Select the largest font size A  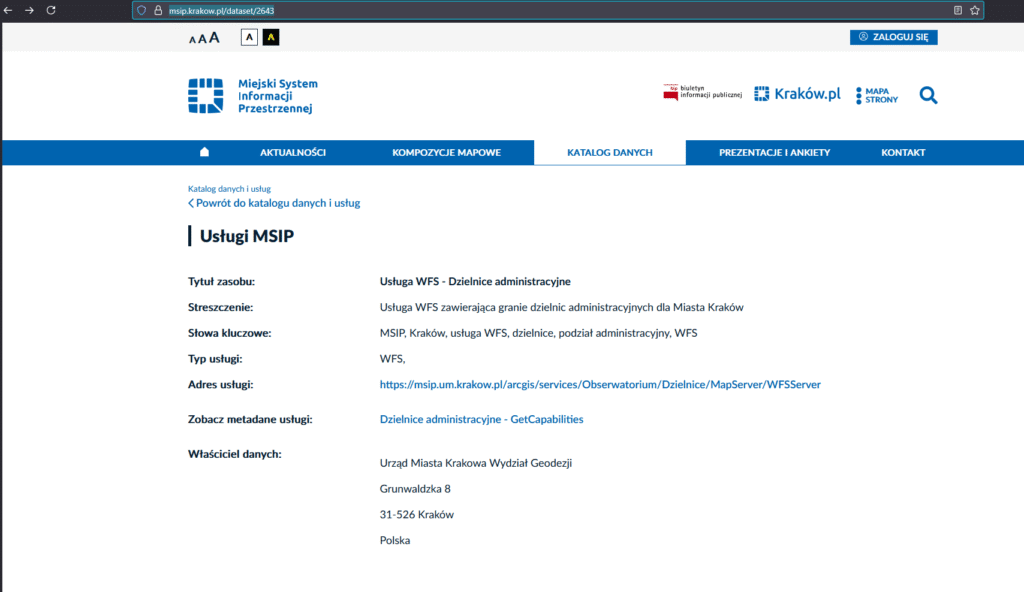coord(214,37)
